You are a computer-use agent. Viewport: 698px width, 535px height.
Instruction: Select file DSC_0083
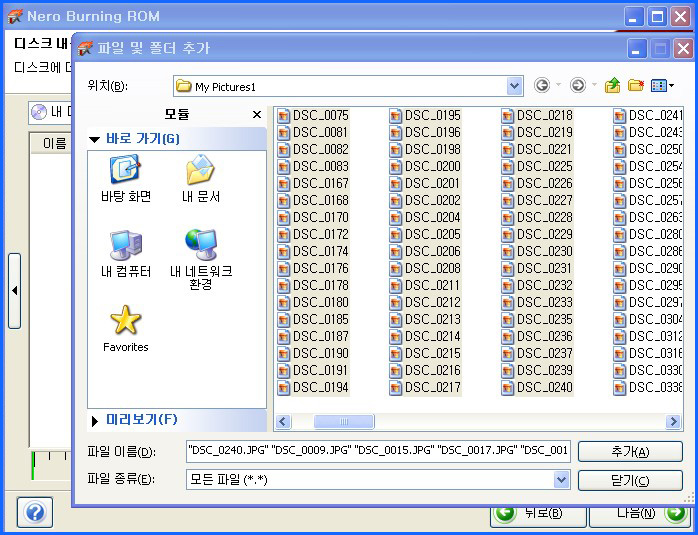(312, 166)
